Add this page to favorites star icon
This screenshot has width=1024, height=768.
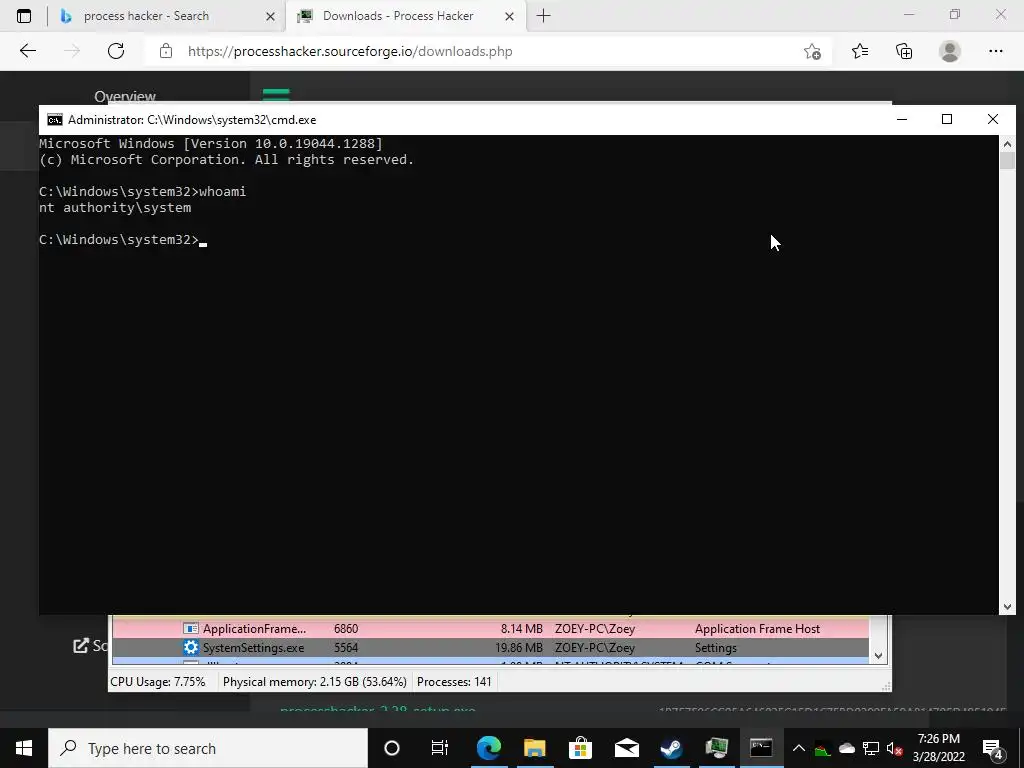pyautogui.click(x=812, y=51)
